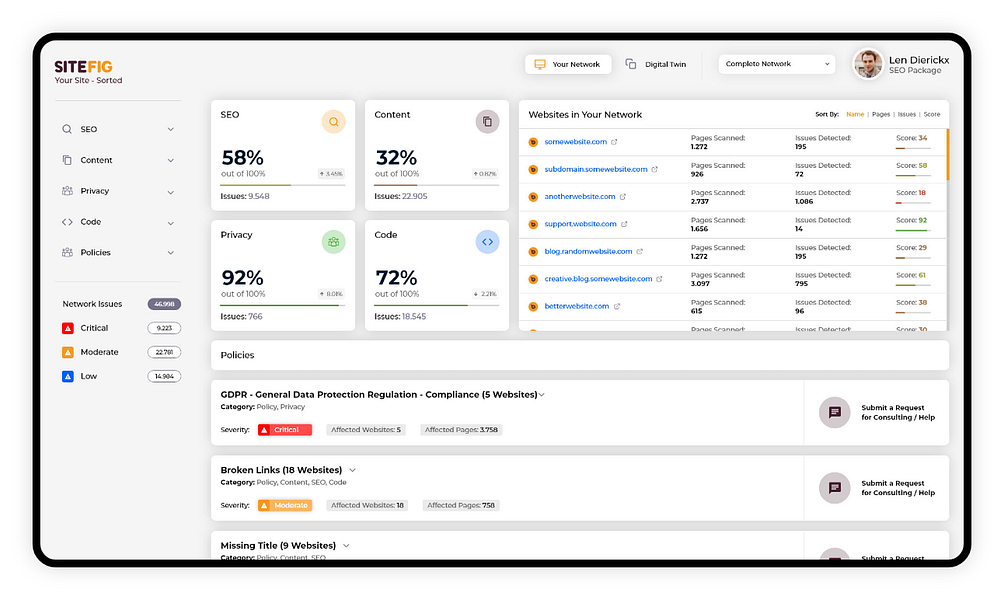Screen dimensions: 1004x600
Task: Click the blue code icon on Code card
Action: 487,242
